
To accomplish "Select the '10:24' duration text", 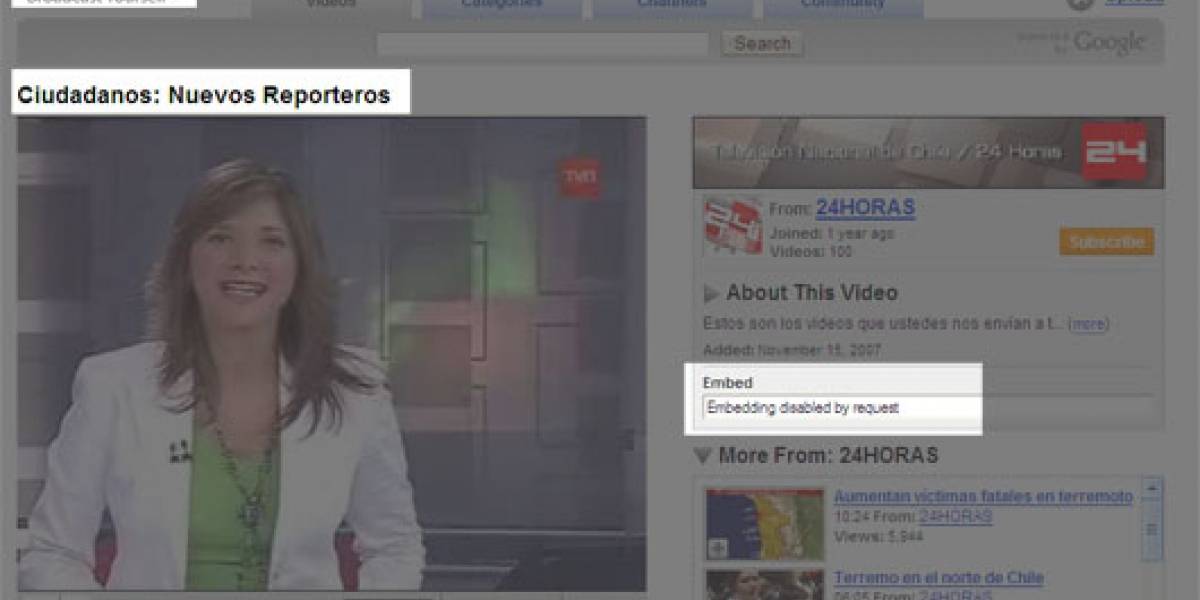I will coord(851,517).
